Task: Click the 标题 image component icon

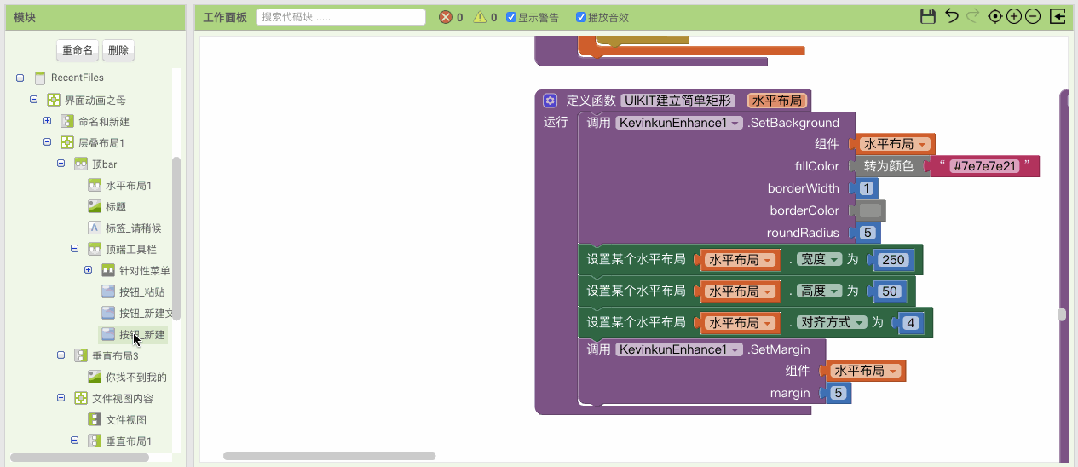Action: [95, 206]
